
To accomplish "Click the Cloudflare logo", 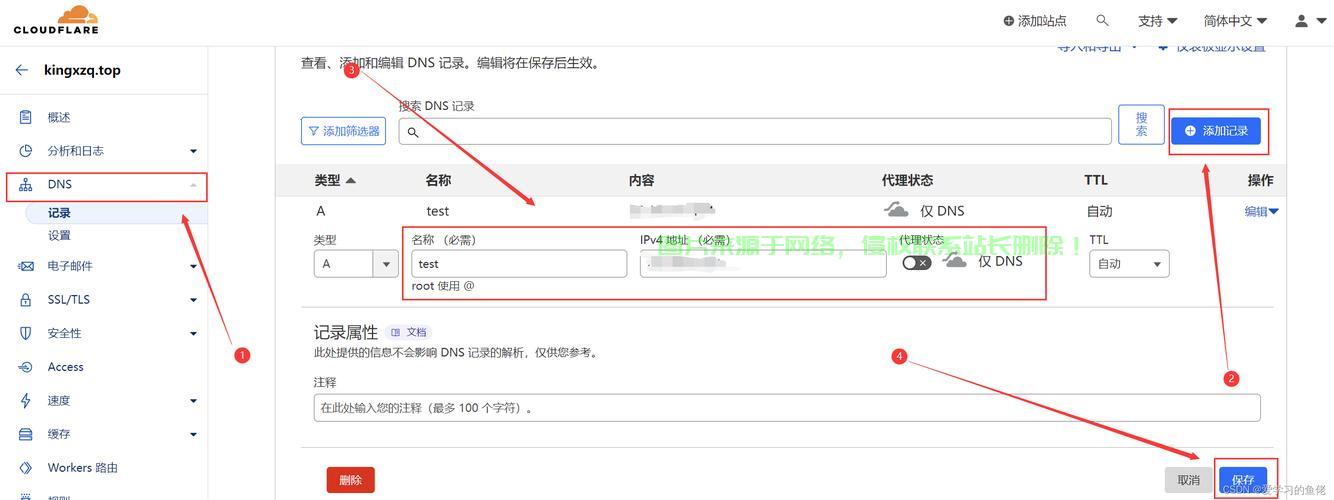I will pyautogui.click(x=56, y=20).
